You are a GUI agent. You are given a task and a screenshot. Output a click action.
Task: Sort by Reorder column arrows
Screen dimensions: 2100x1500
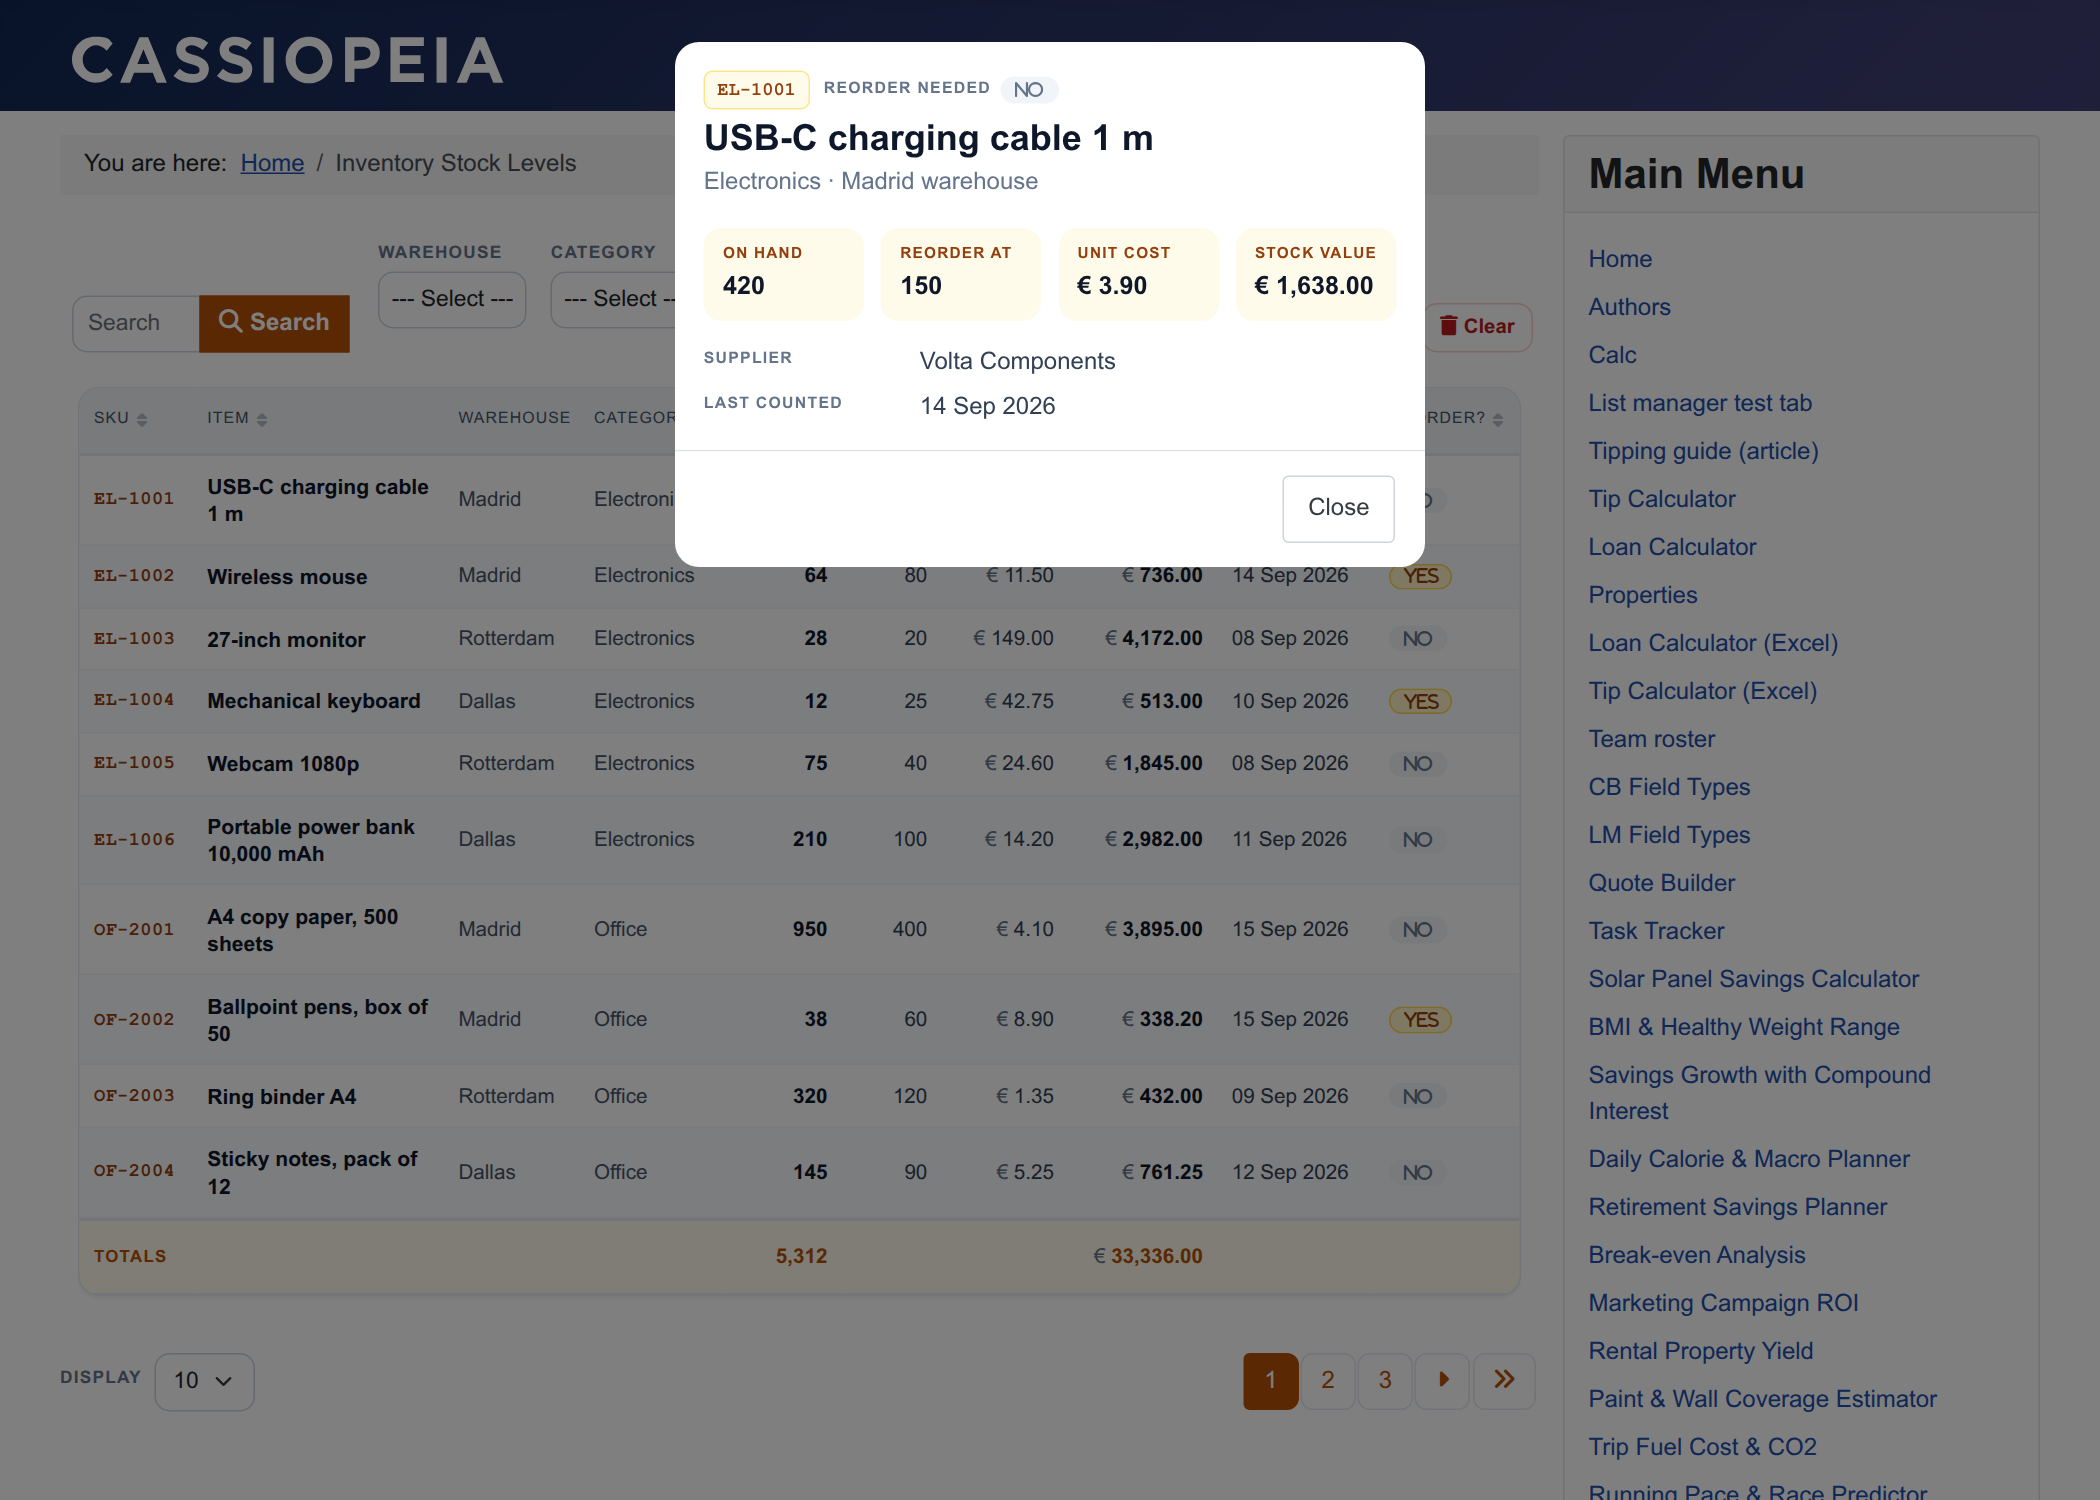(1497, 420)
